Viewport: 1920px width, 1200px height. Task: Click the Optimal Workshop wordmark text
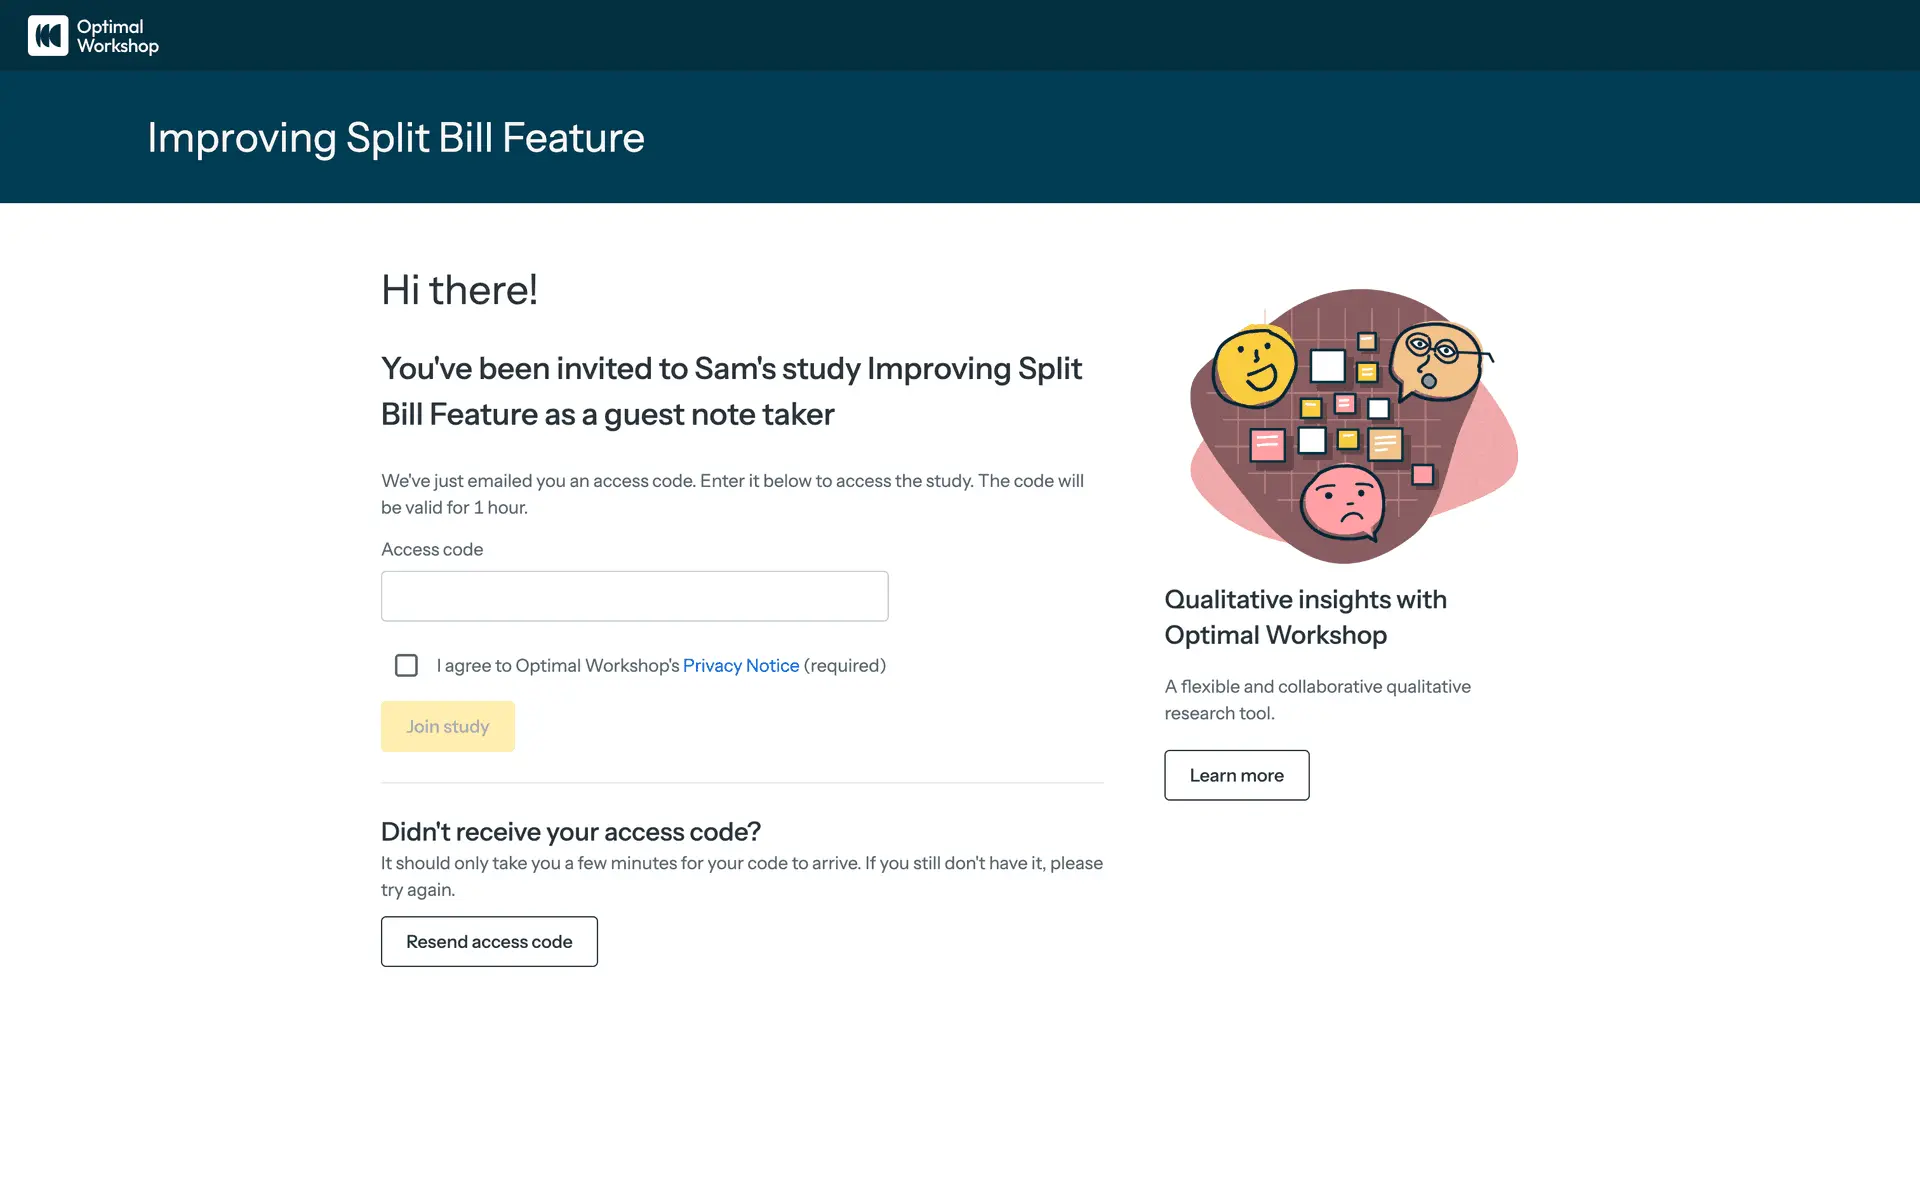pyautogui.click(x=117, y=36)
